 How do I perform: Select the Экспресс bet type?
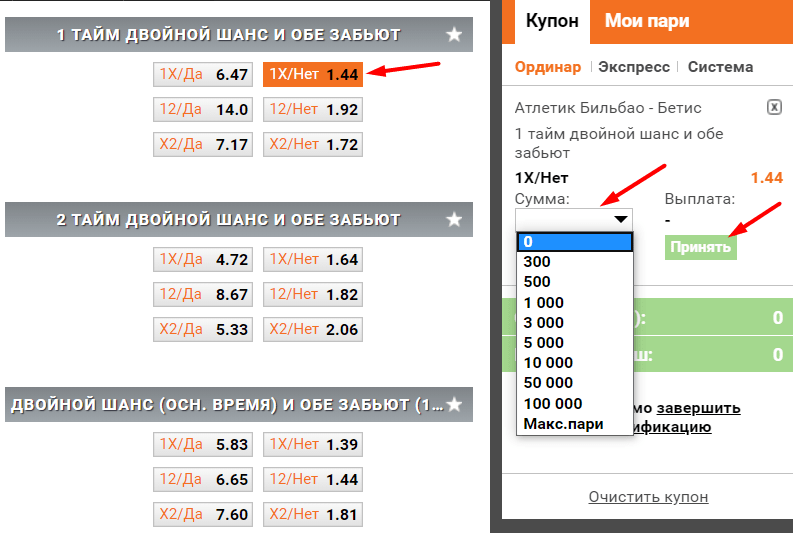point(634,67)
